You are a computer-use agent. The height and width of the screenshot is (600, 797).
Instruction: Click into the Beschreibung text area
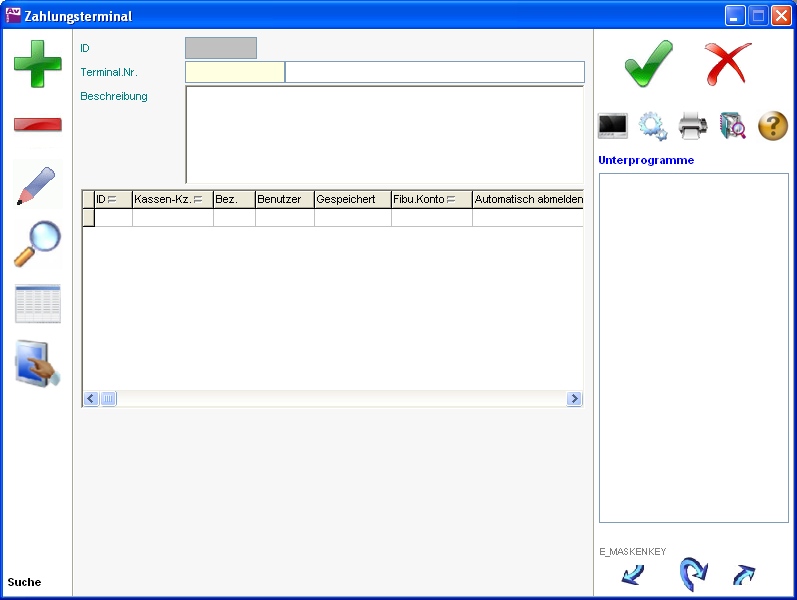pyautogui.click(x=384, y=134)
